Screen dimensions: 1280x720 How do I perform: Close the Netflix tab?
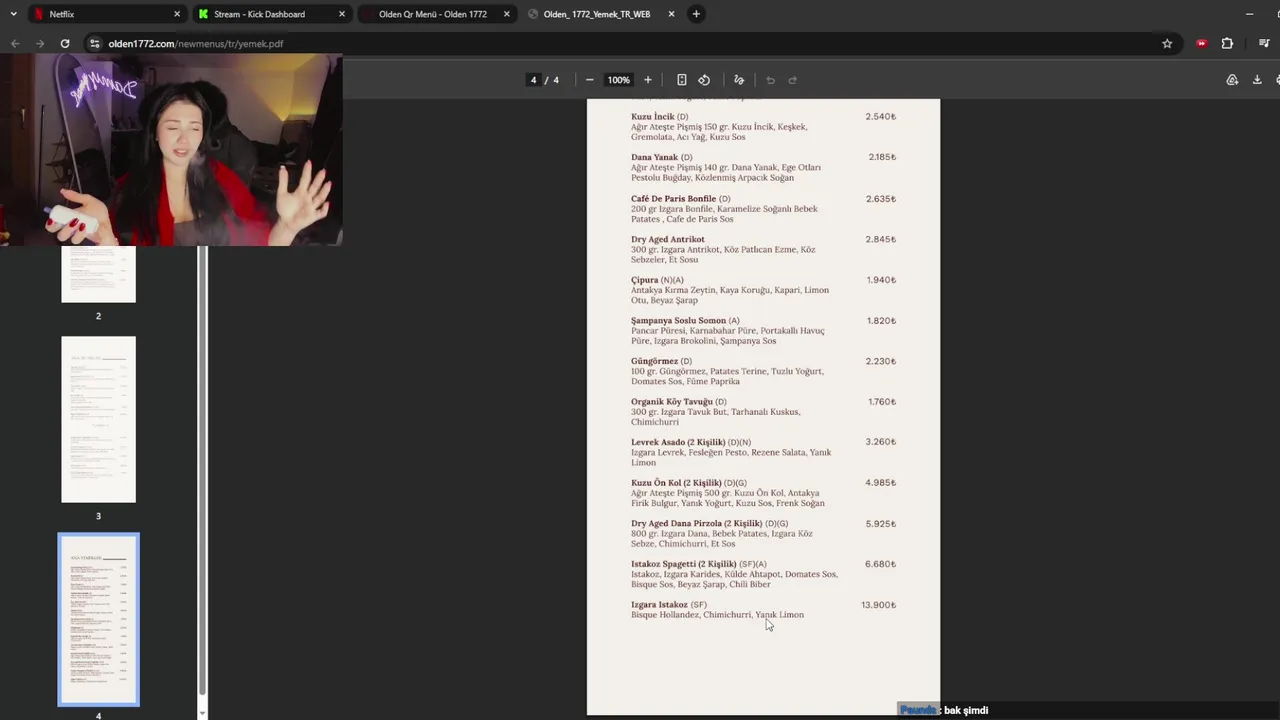tap(177, 14)
